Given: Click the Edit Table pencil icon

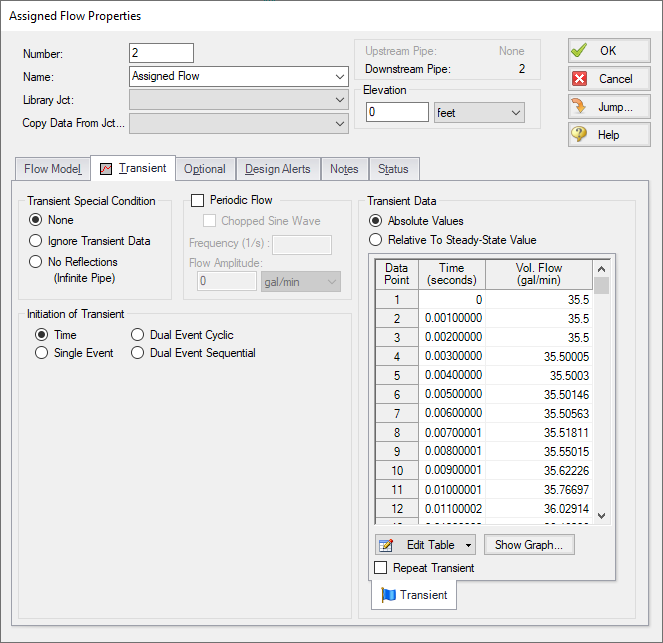Looking at the screenshot, I should (x=386, y=545).
